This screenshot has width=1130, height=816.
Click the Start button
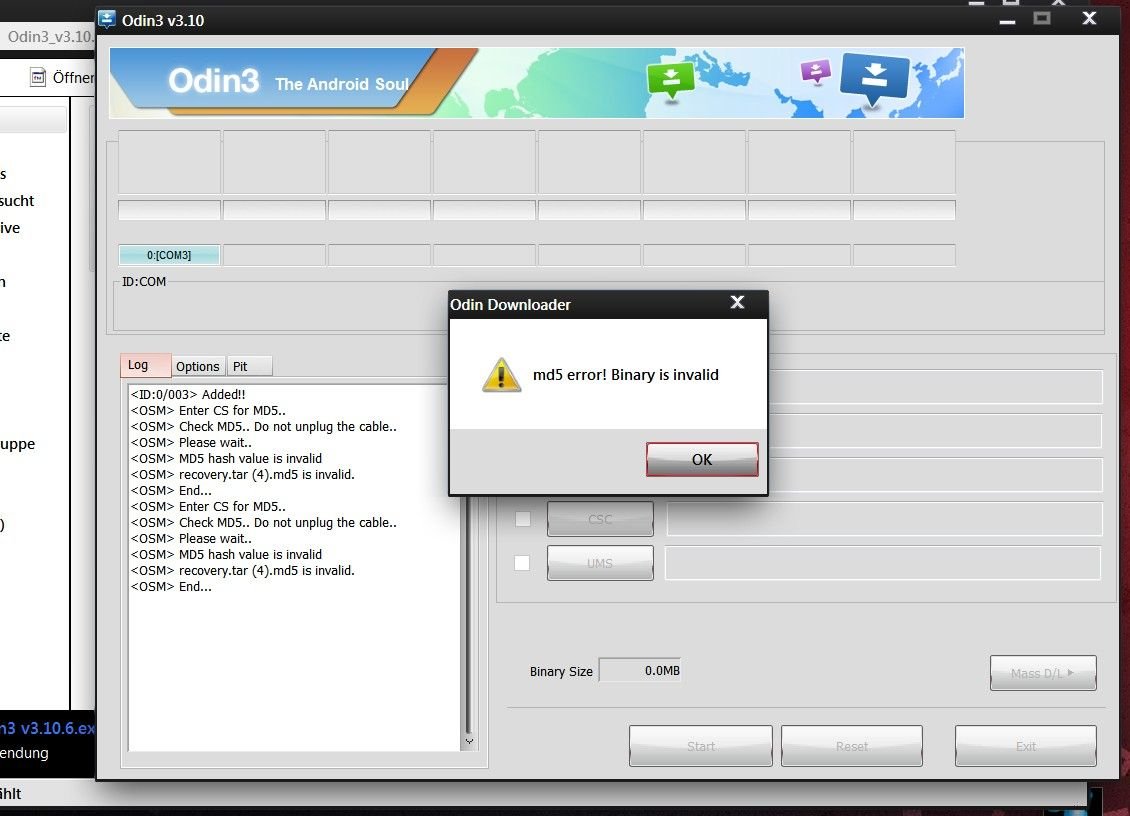700,746
